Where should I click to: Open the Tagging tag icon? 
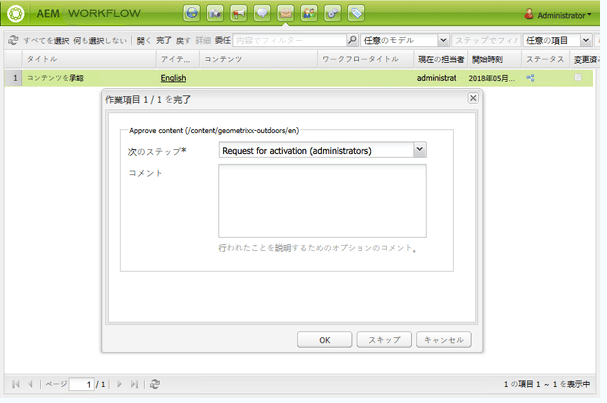(356, 13)
